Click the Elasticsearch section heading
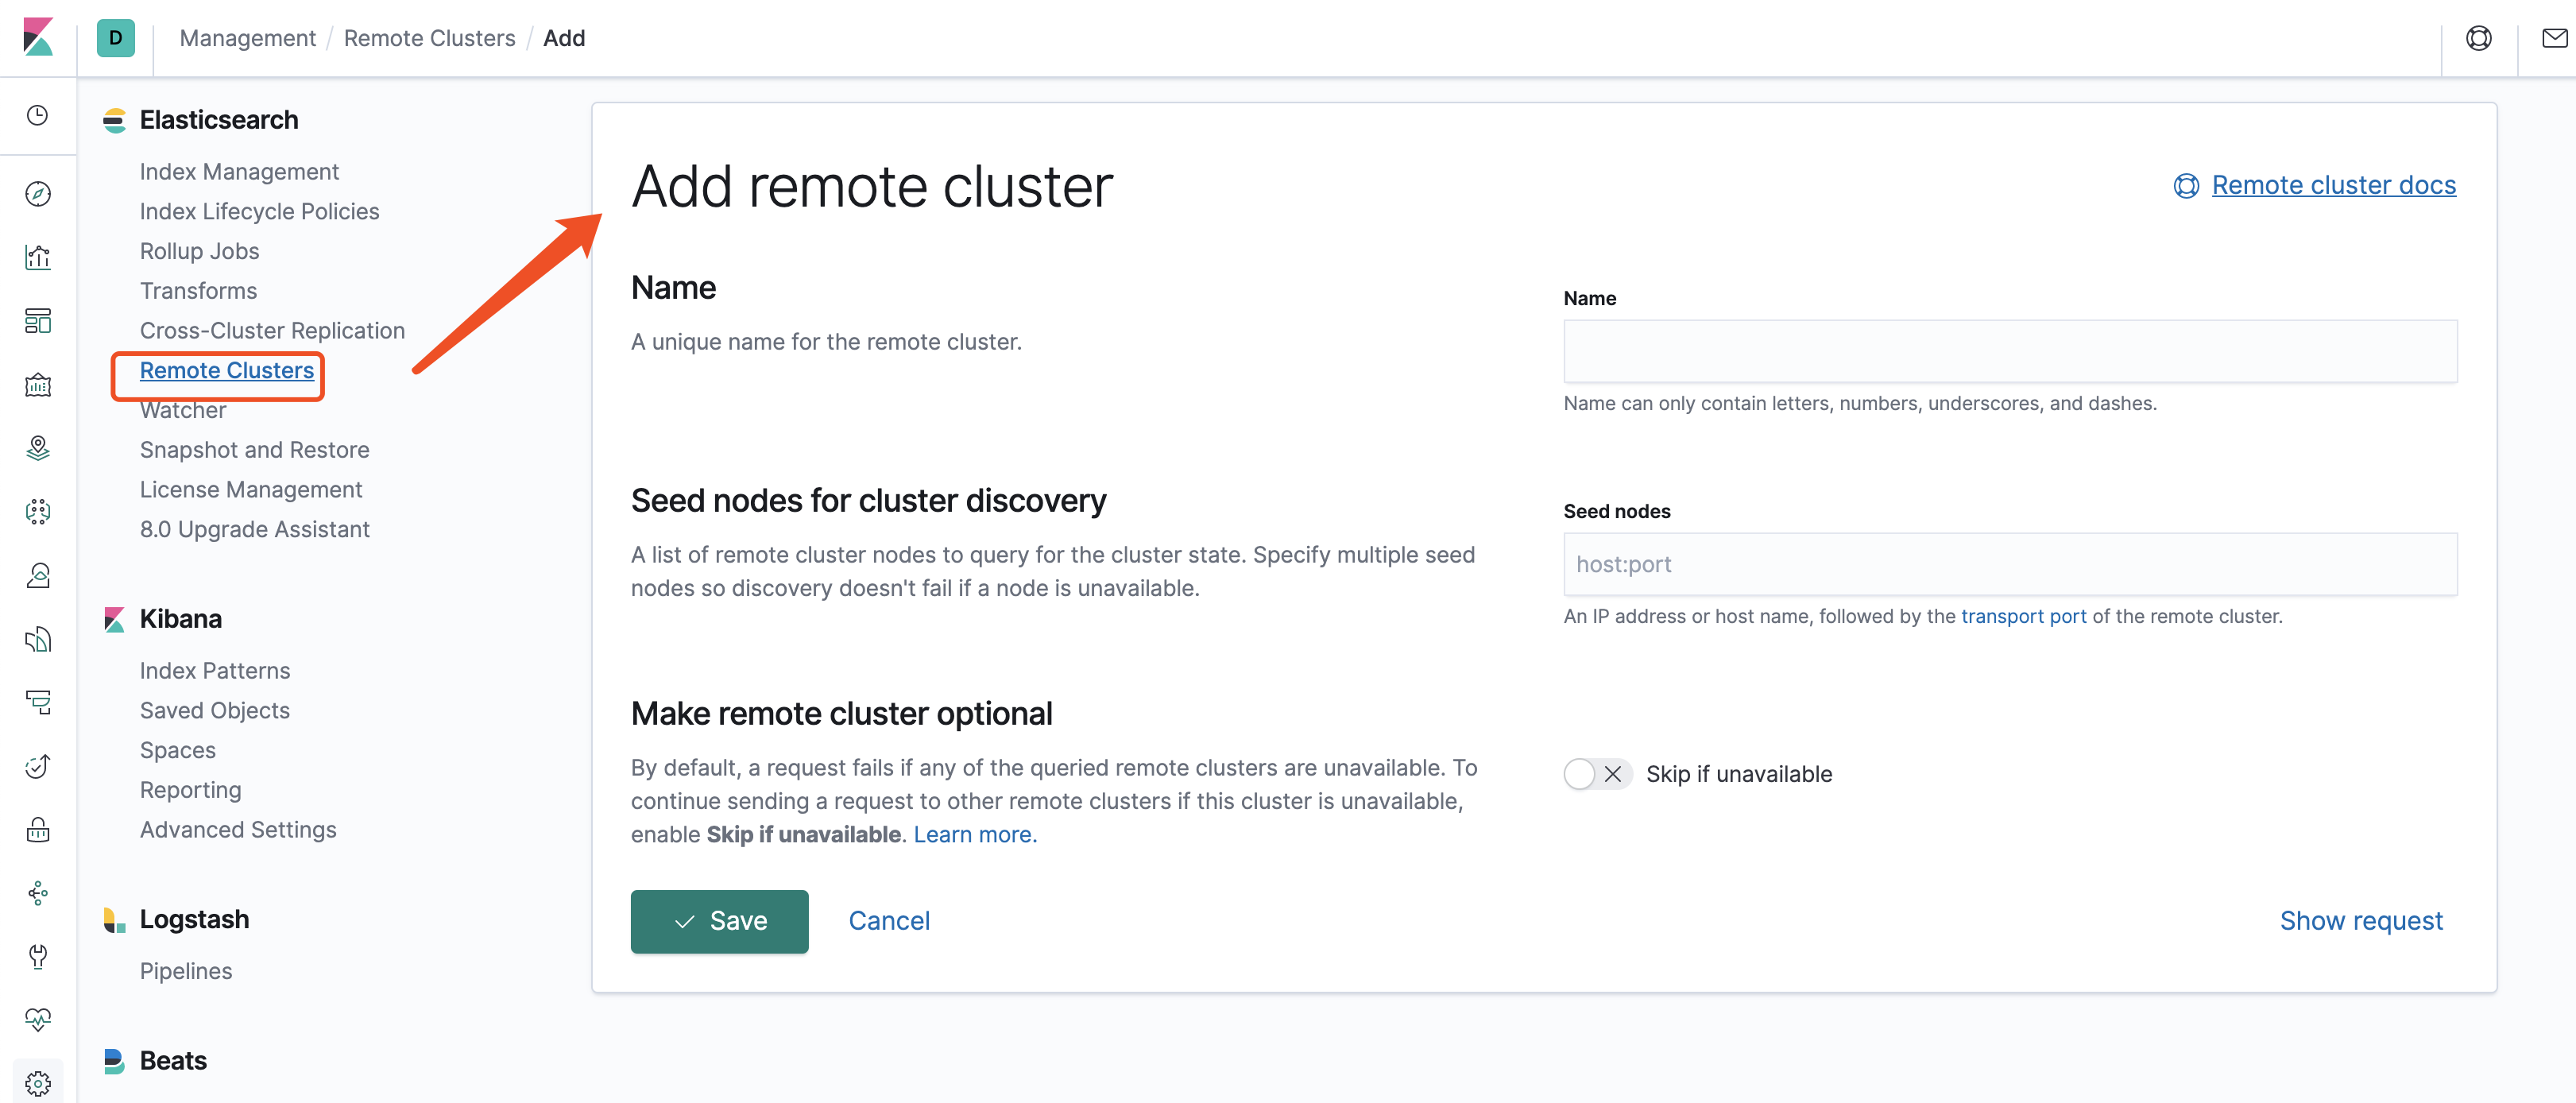 [219, 120]
